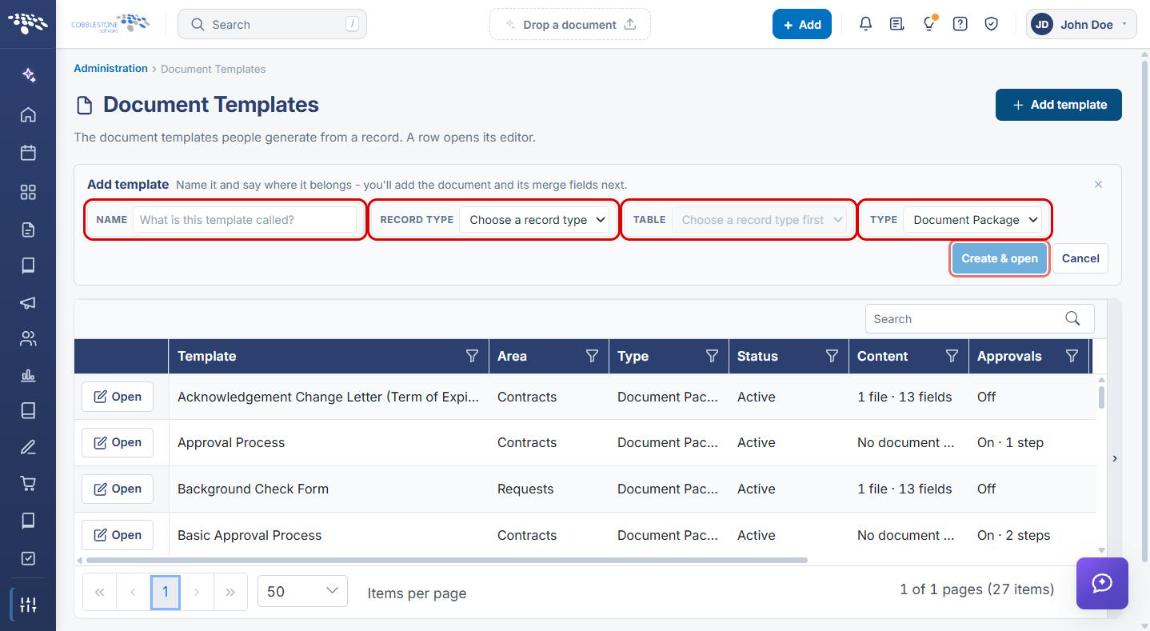Click the Administration breadcrumb link
The height and width of the screenshot is (631, 1150).
pos(110,68)
